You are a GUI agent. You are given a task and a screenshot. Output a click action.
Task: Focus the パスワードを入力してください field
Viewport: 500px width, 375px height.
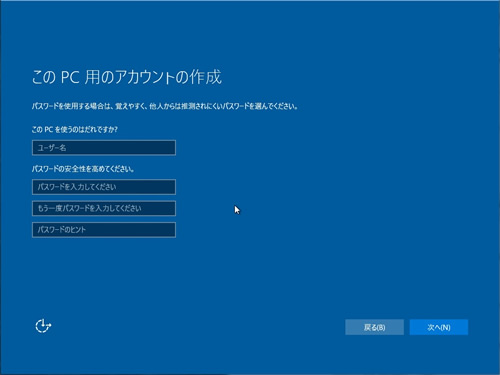pos(104,187)
